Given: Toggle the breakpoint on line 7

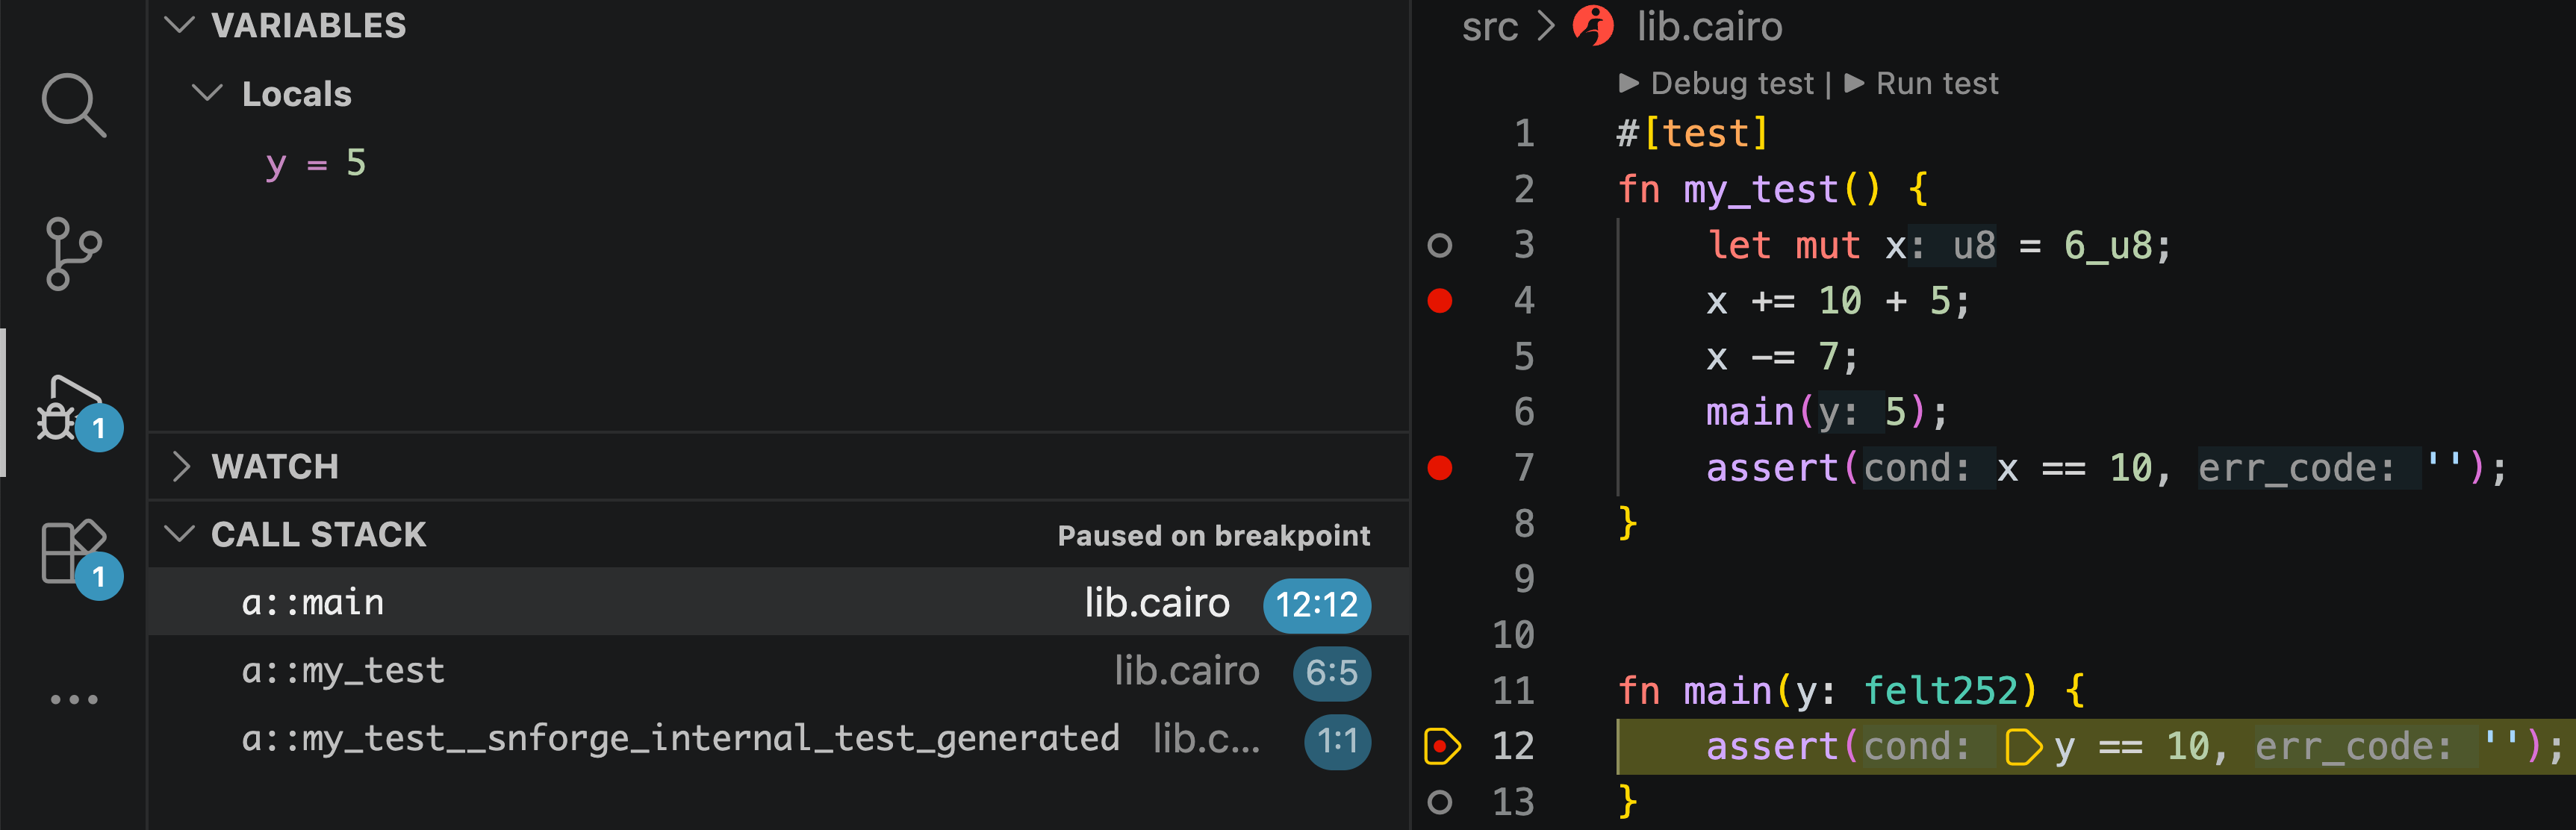Looking at the screenshot, I should (x=1440, y=468).
